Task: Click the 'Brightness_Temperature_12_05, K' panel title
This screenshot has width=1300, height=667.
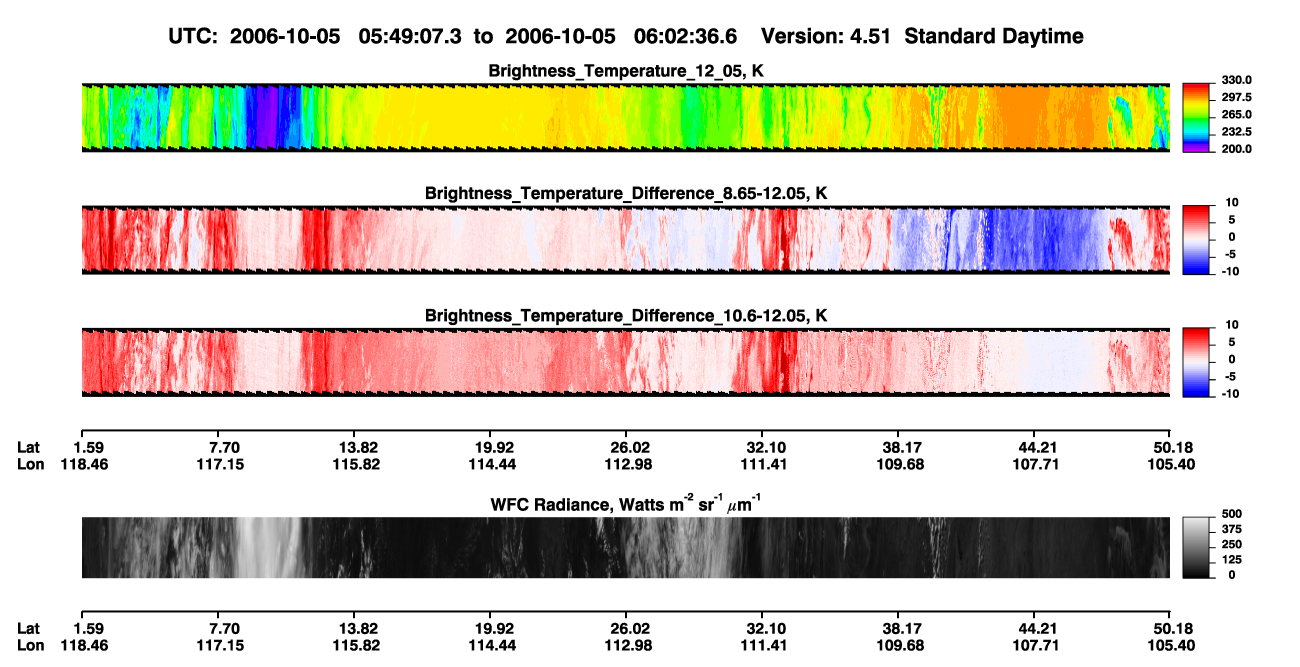Action: 626,70
